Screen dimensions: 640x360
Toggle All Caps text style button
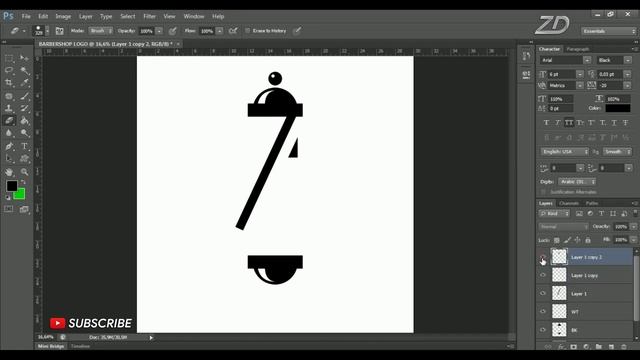[x=569, y=122]
